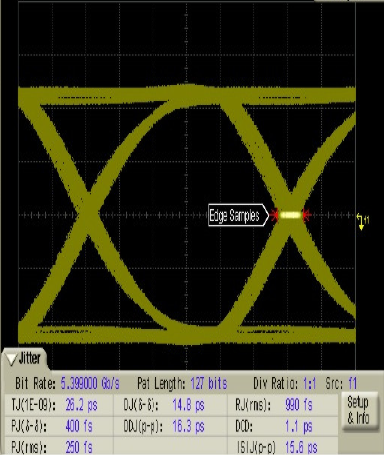Select the DCD label
384x455 pixels.
[x=244, y=426]
